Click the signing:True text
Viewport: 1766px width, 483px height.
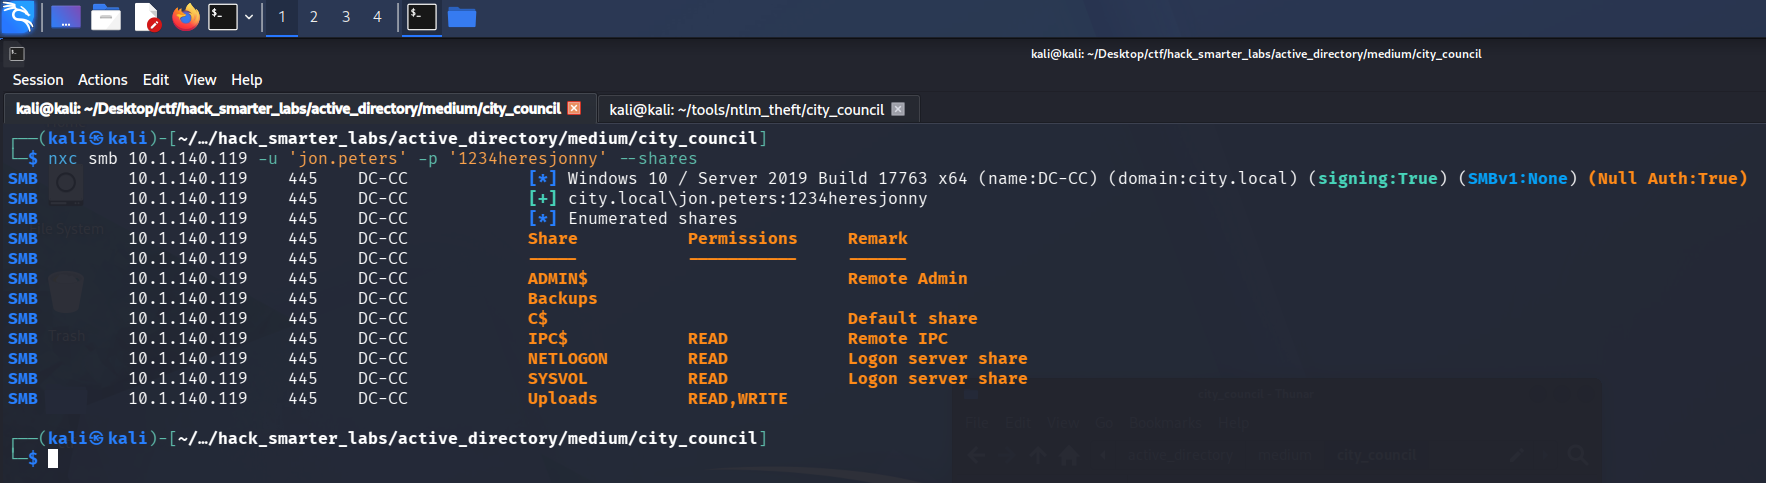(x=1378, y=179)
